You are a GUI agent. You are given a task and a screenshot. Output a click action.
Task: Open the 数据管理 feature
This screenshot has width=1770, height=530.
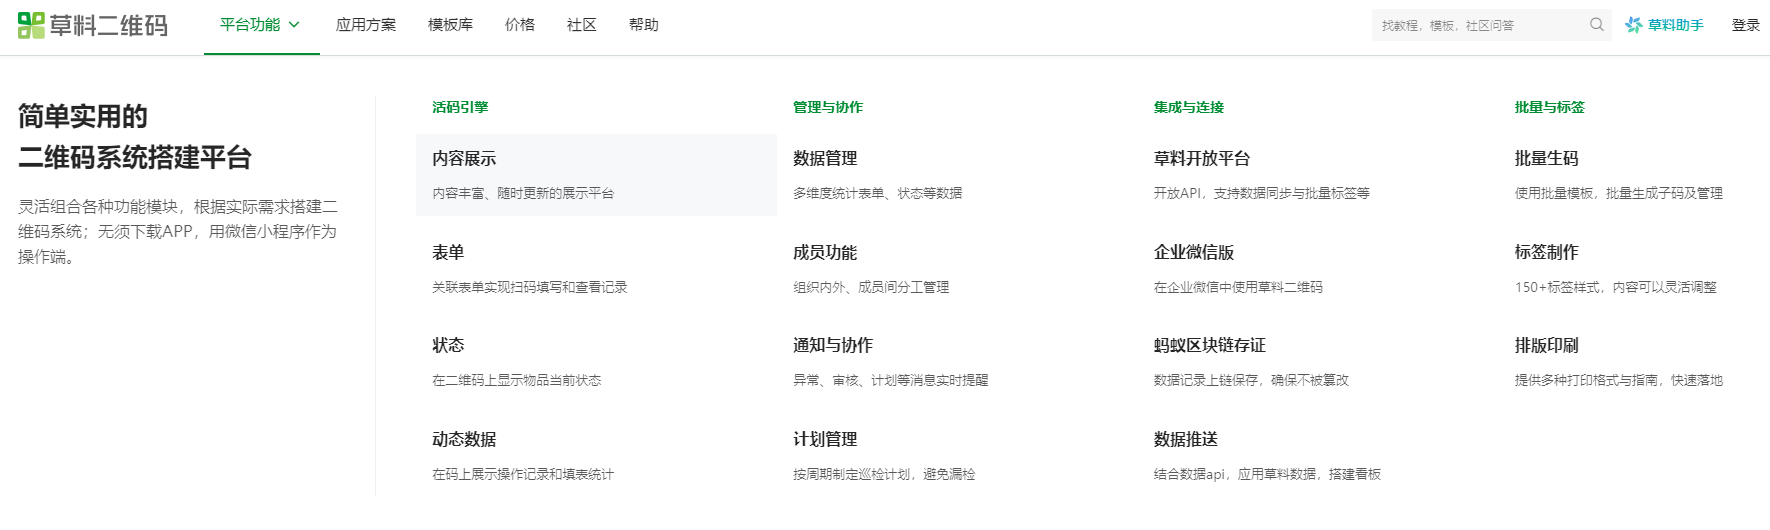(x=825, y=159)
